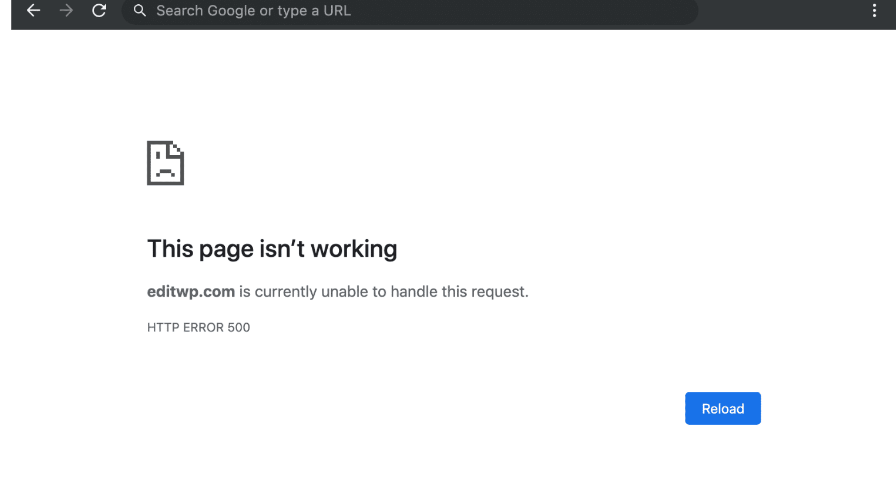Click the word "HTTP" in the error code
The width and height of the screenshot is (896, 490).
[x=162, y=327]
